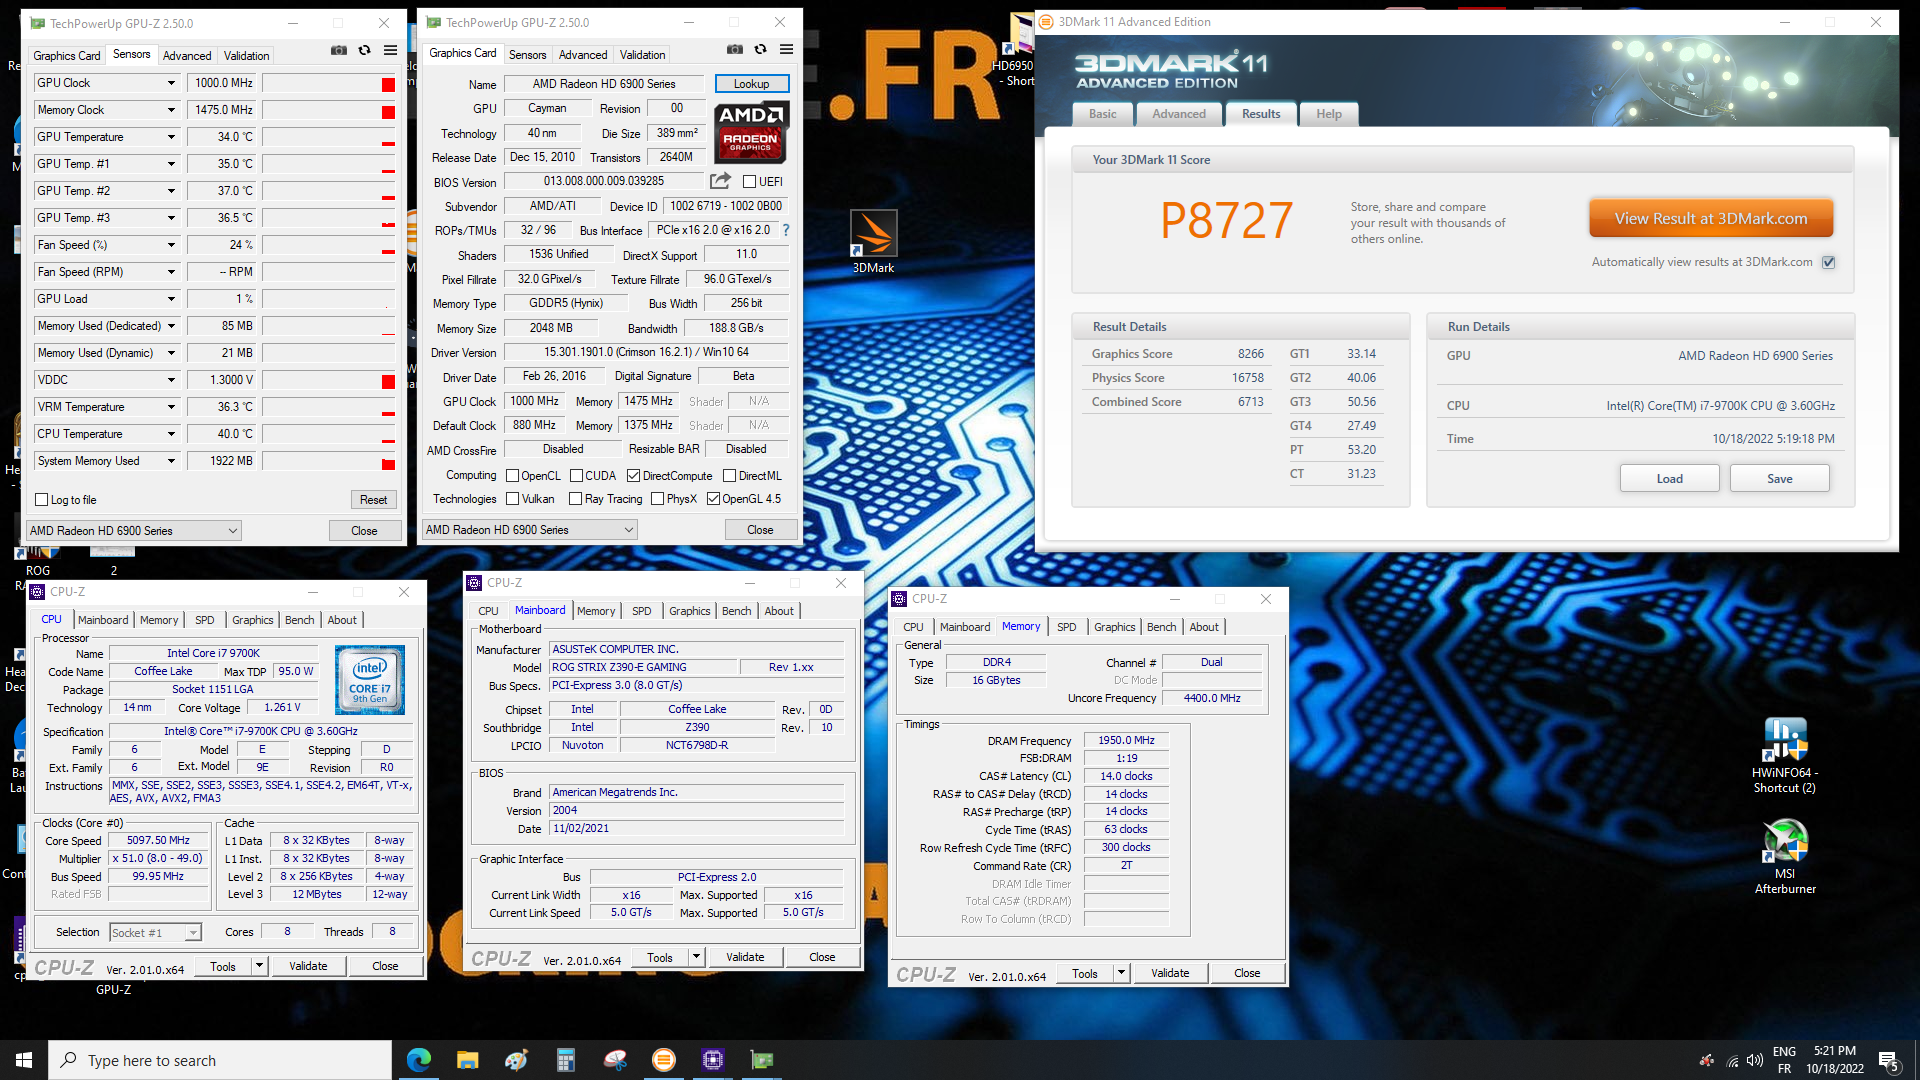Screen dimensions: 1920x1080
Task: Click Intel Core i7 logo in CPU-Z
Action: pyautogui.click(x=370, y=680)
